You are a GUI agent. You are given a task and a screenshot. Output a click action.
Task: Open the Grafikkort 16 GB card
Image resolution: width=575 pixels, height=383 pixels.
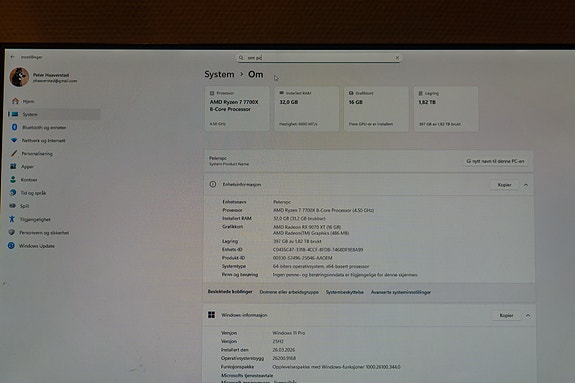pyautogui.click(x=376, y=109)
